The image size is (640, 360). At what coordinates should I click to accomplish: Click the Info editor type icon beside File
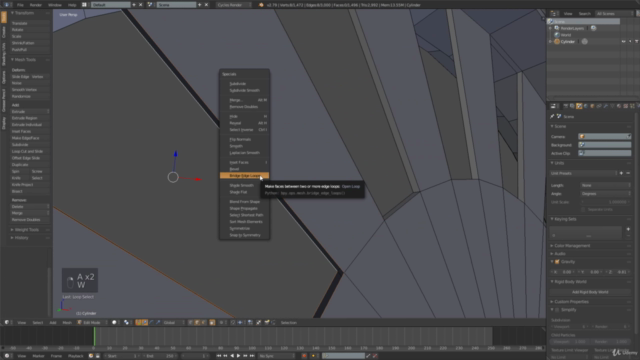tap(7, 5)
